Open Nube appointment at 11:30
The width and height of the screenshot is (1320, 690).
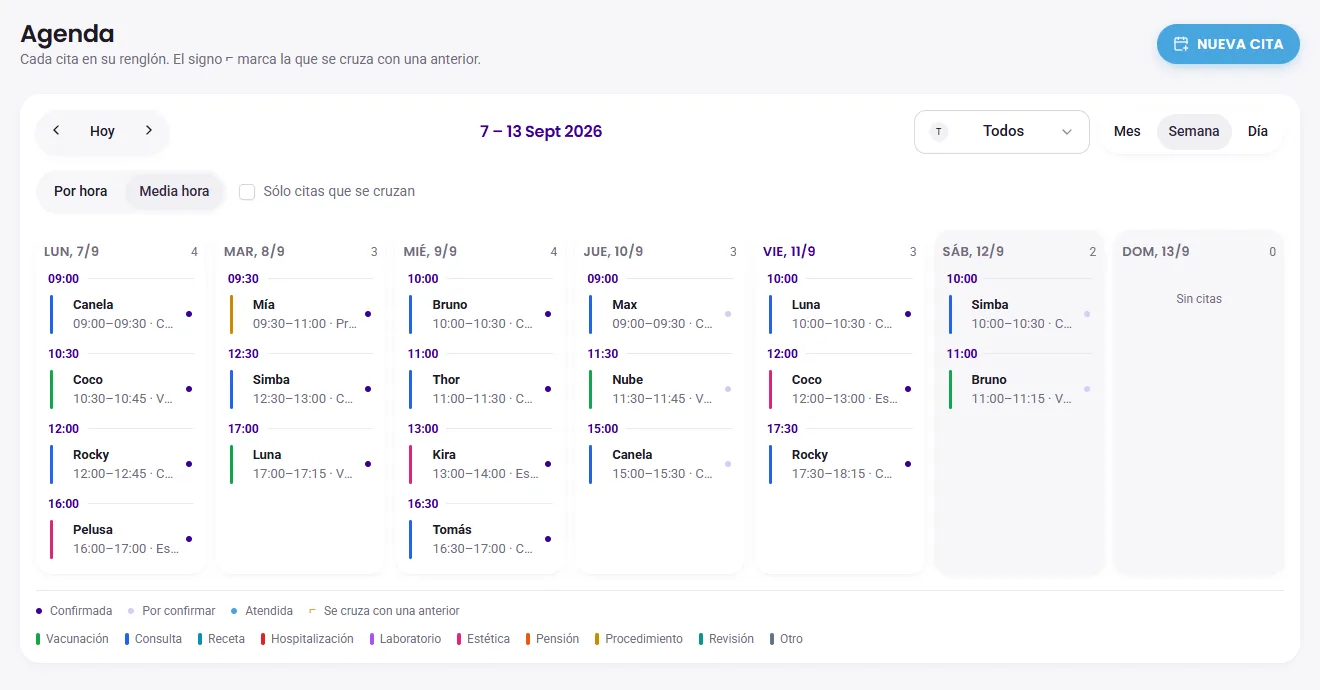[x=661, y=389]
